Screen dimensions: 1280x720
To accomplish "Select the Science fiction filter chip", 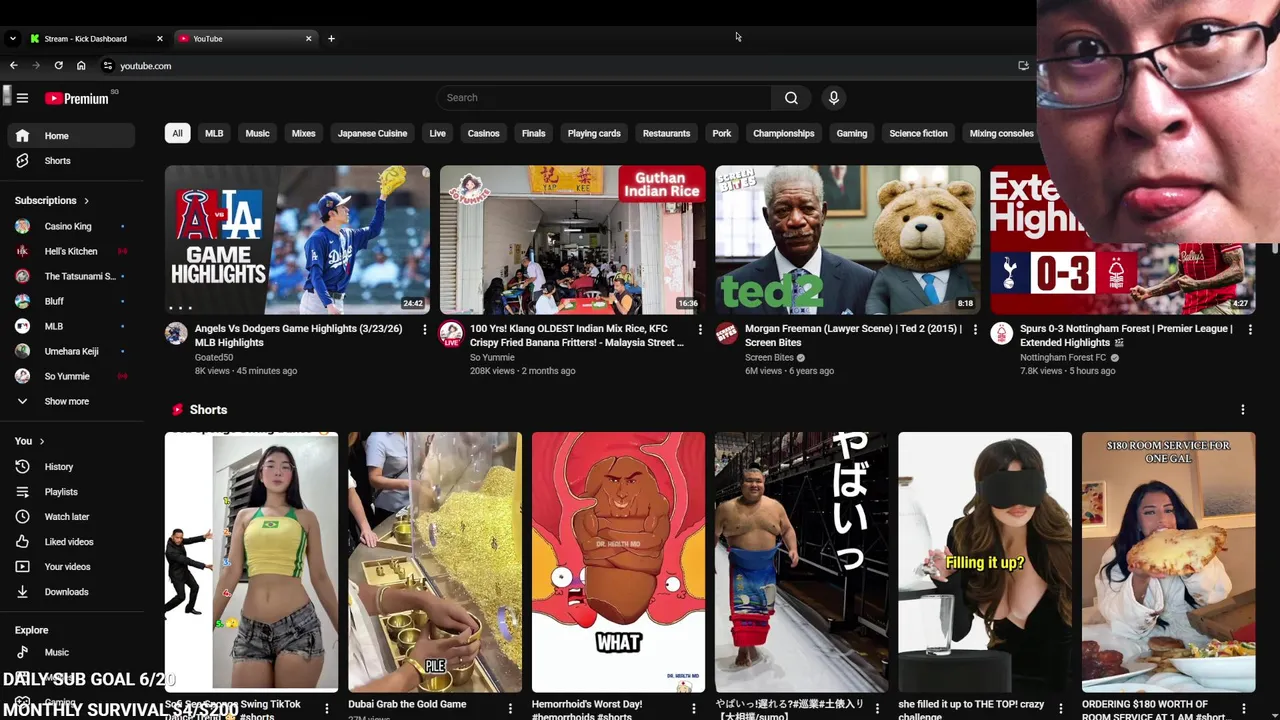I will (918, 133).
